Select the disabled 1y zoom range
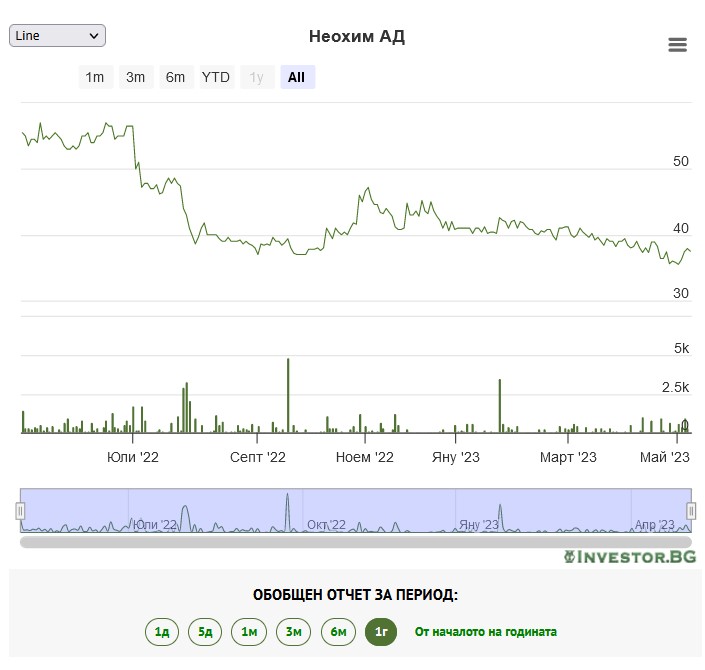This screenshot has height=670, width=705. [x=256, y=77]
